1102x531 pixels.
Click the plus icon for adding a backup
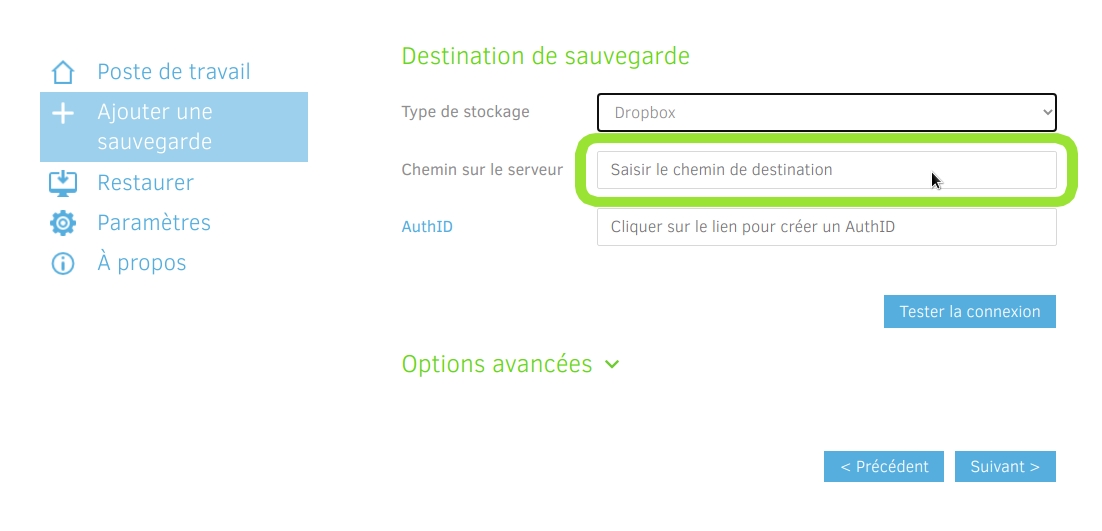(x=63, y=113)
